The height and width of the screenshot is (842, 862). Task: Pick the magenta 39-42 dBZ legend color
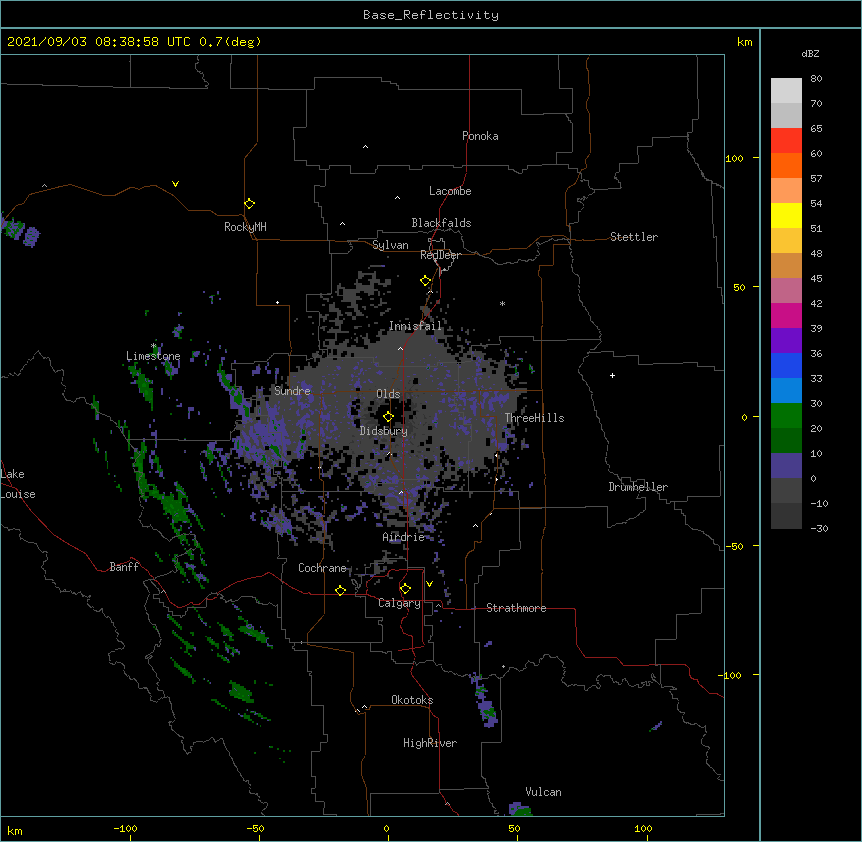(786, 315)
